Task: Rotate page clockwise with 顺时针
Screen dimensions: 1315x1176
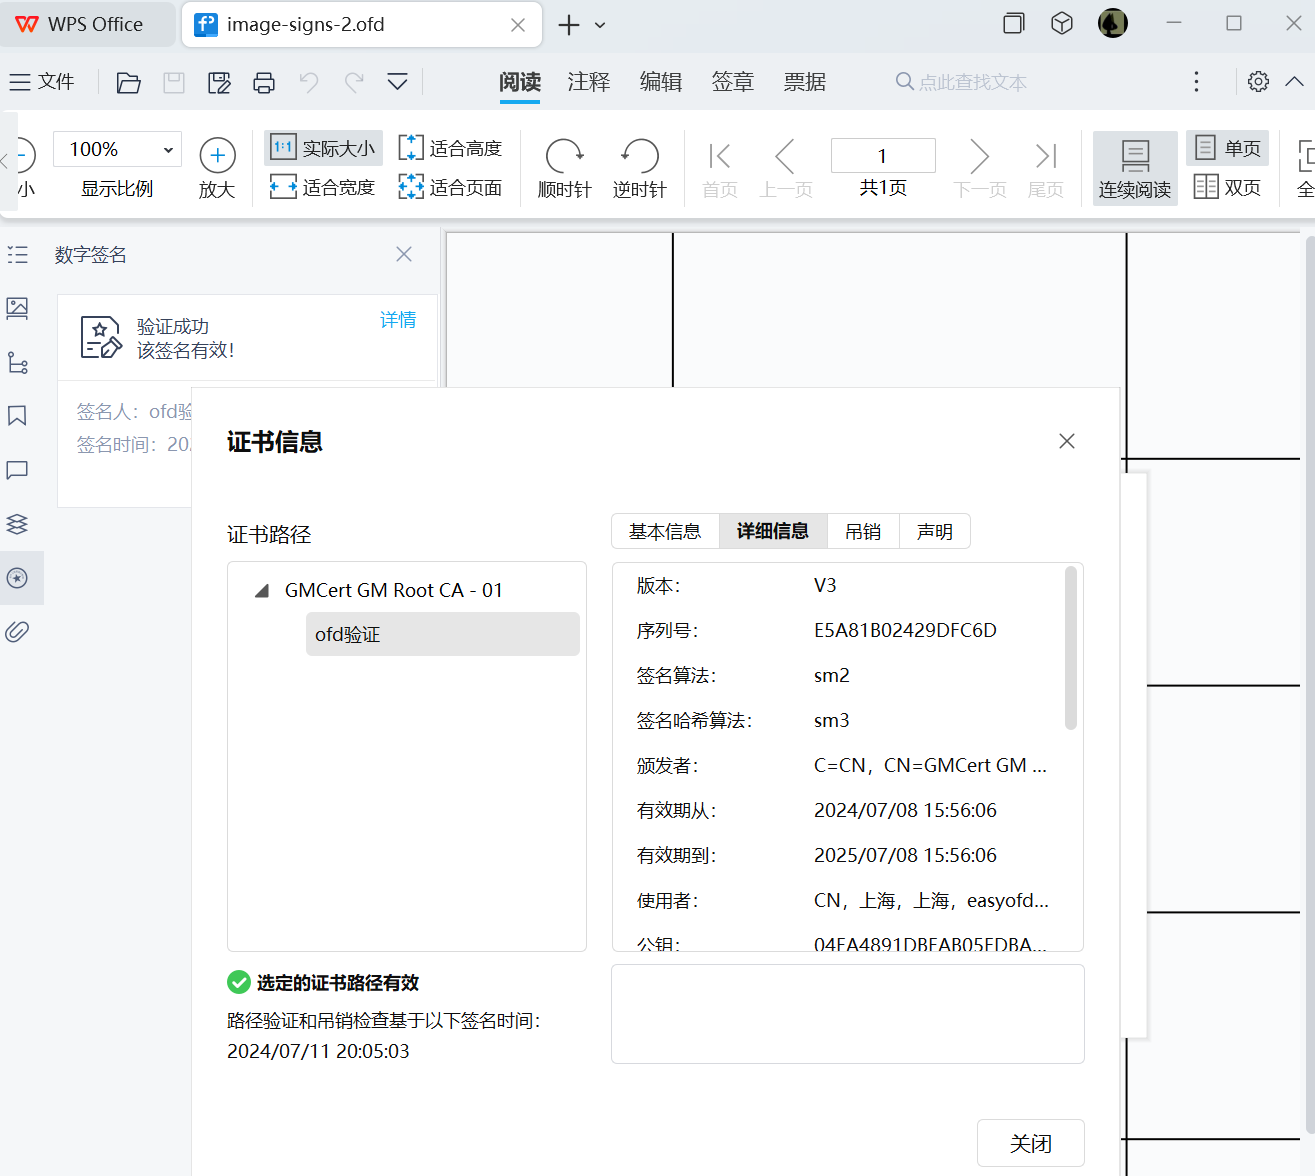Action: click(565, 168)
